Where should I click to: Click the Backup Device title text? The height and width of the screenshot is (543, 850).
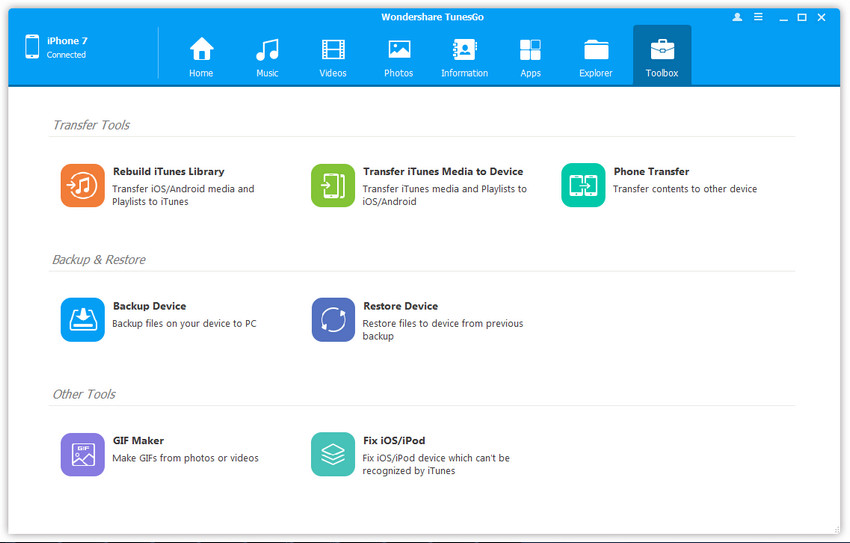point(149,306)
